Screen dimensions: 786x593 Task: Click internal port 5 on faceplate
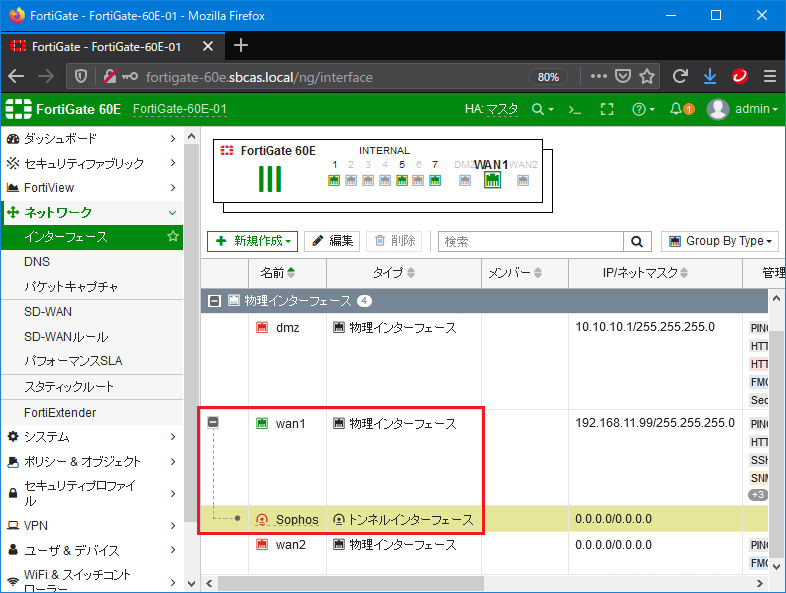402,180
